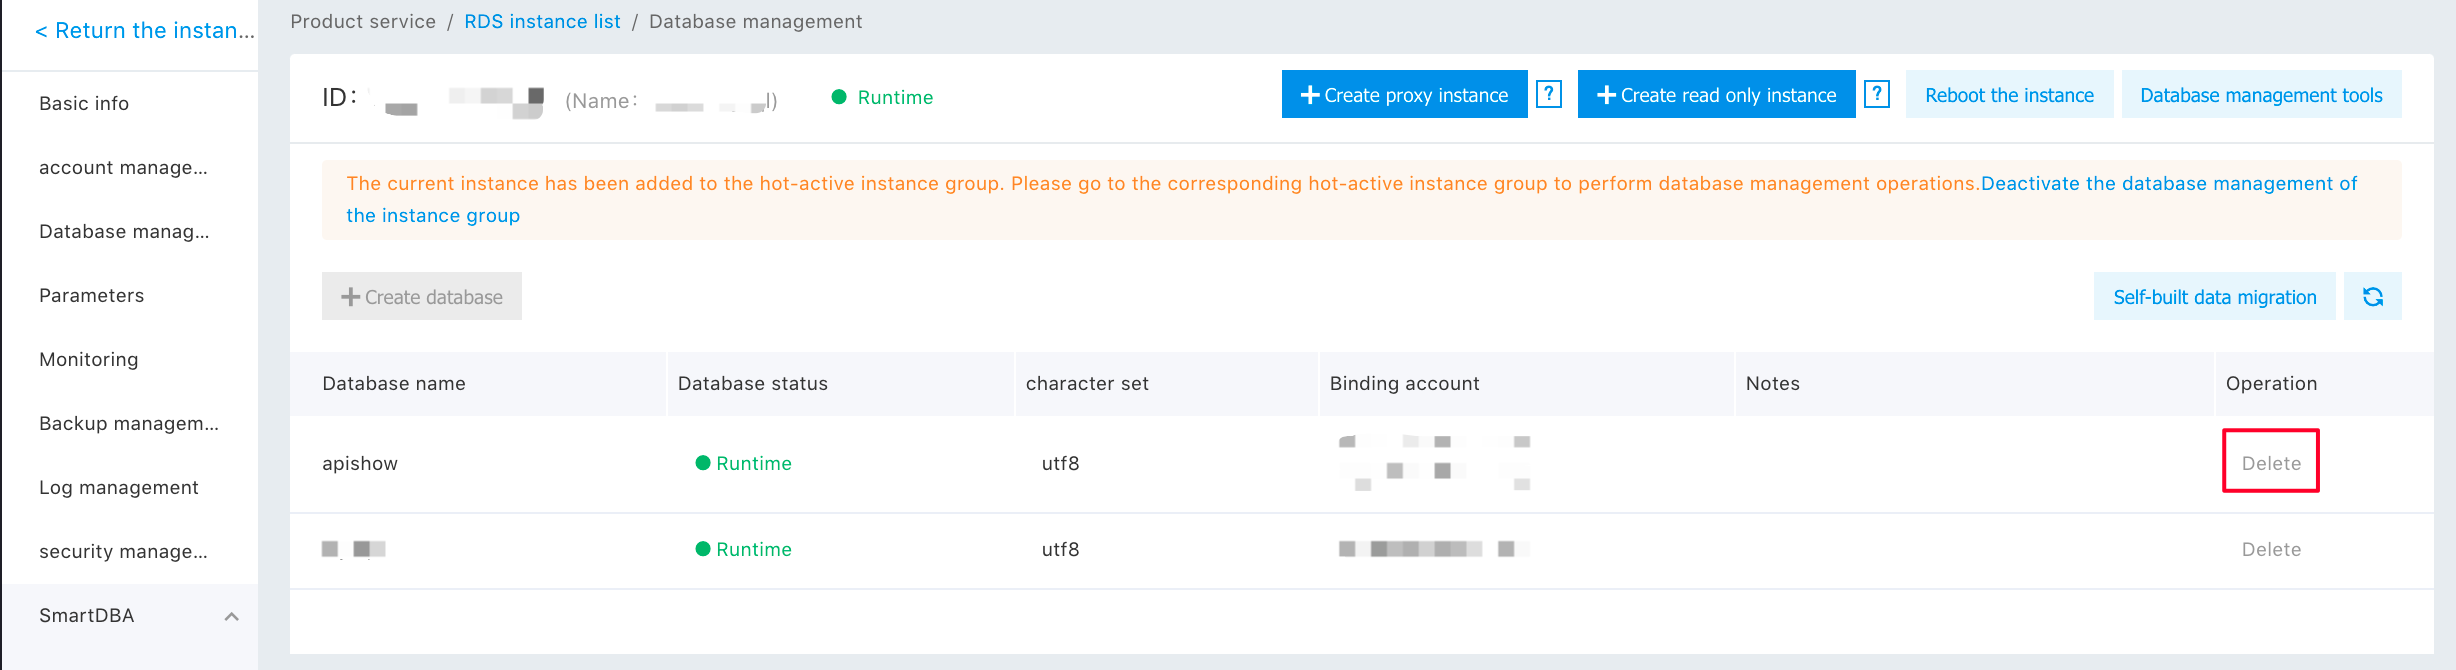2456x670 pixels.
Task: Open Database management tools
Action: (x=2261, y=95)
